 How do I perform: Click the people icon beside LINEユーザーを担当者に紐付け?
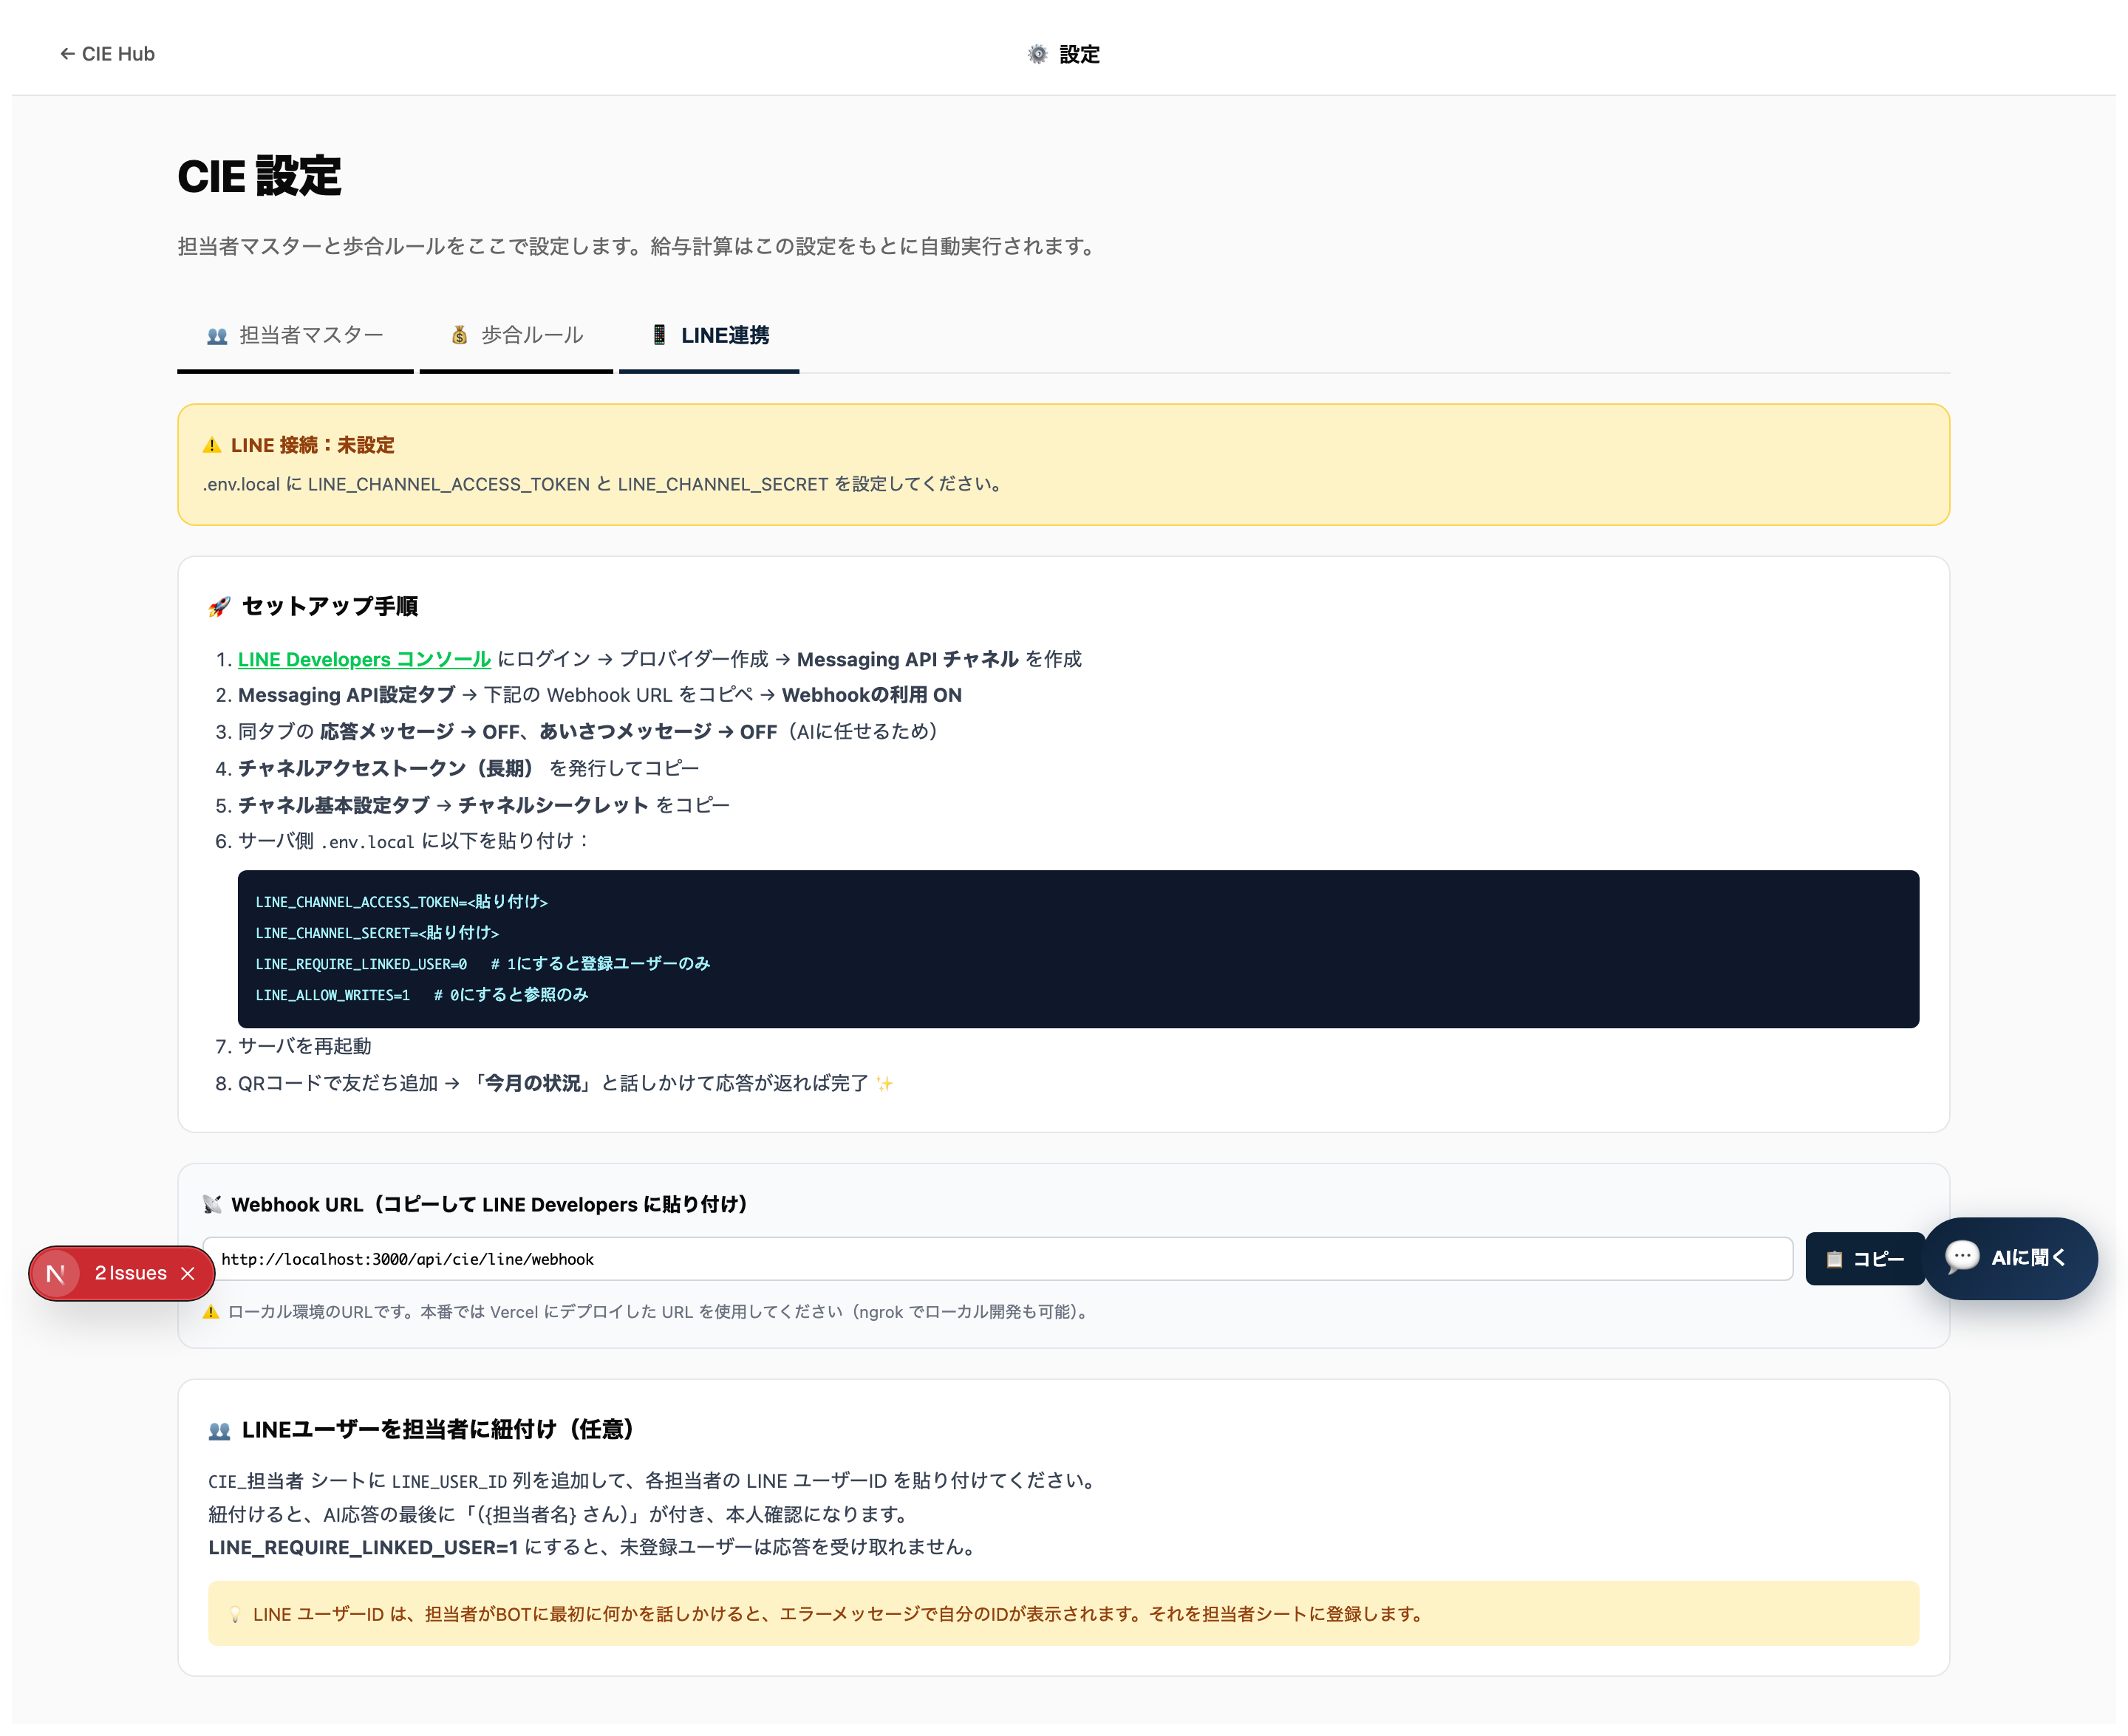pos(219,1431)
